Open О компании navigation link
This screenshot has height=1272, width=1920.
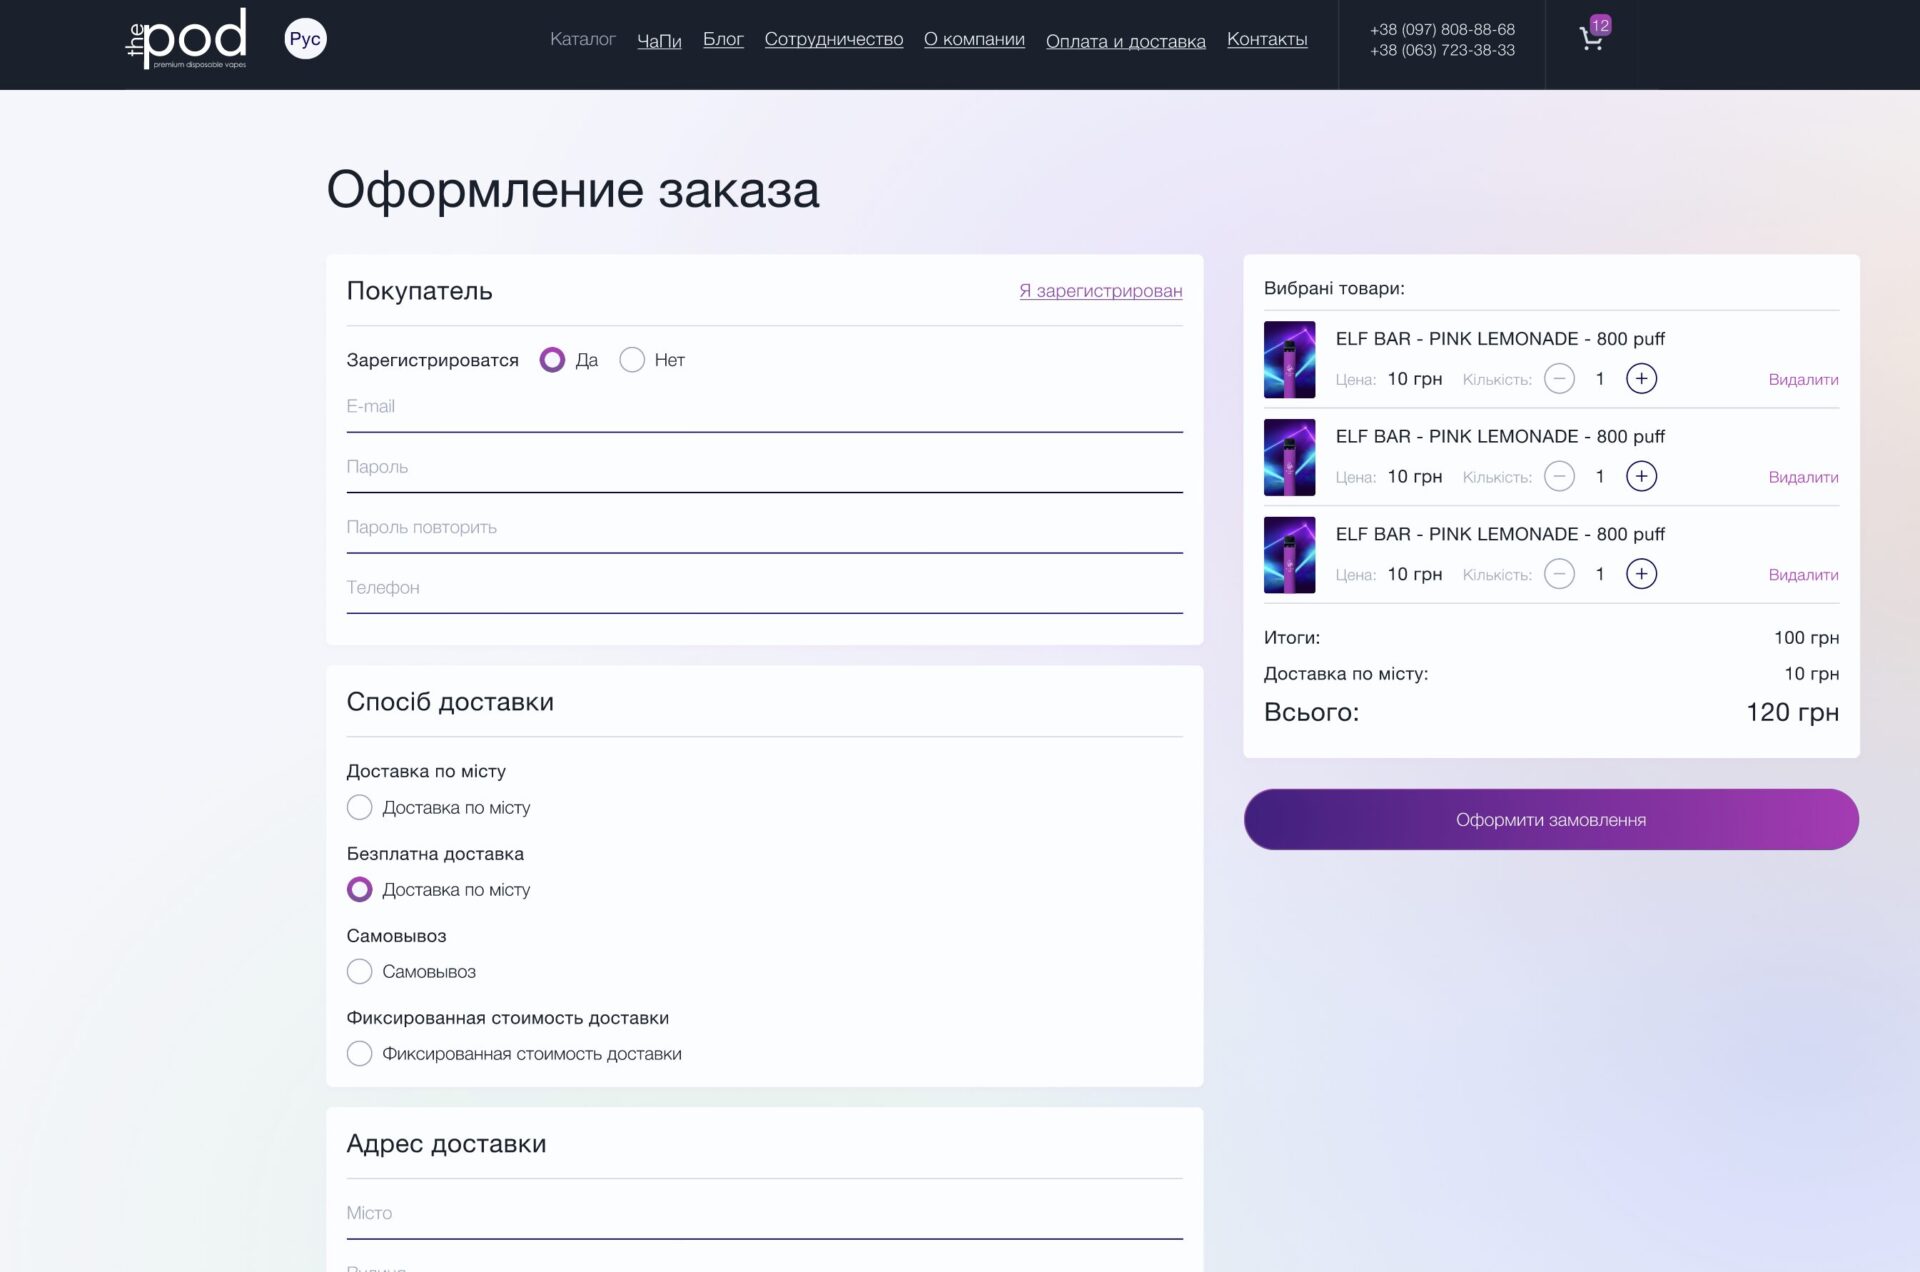(974, 39)
